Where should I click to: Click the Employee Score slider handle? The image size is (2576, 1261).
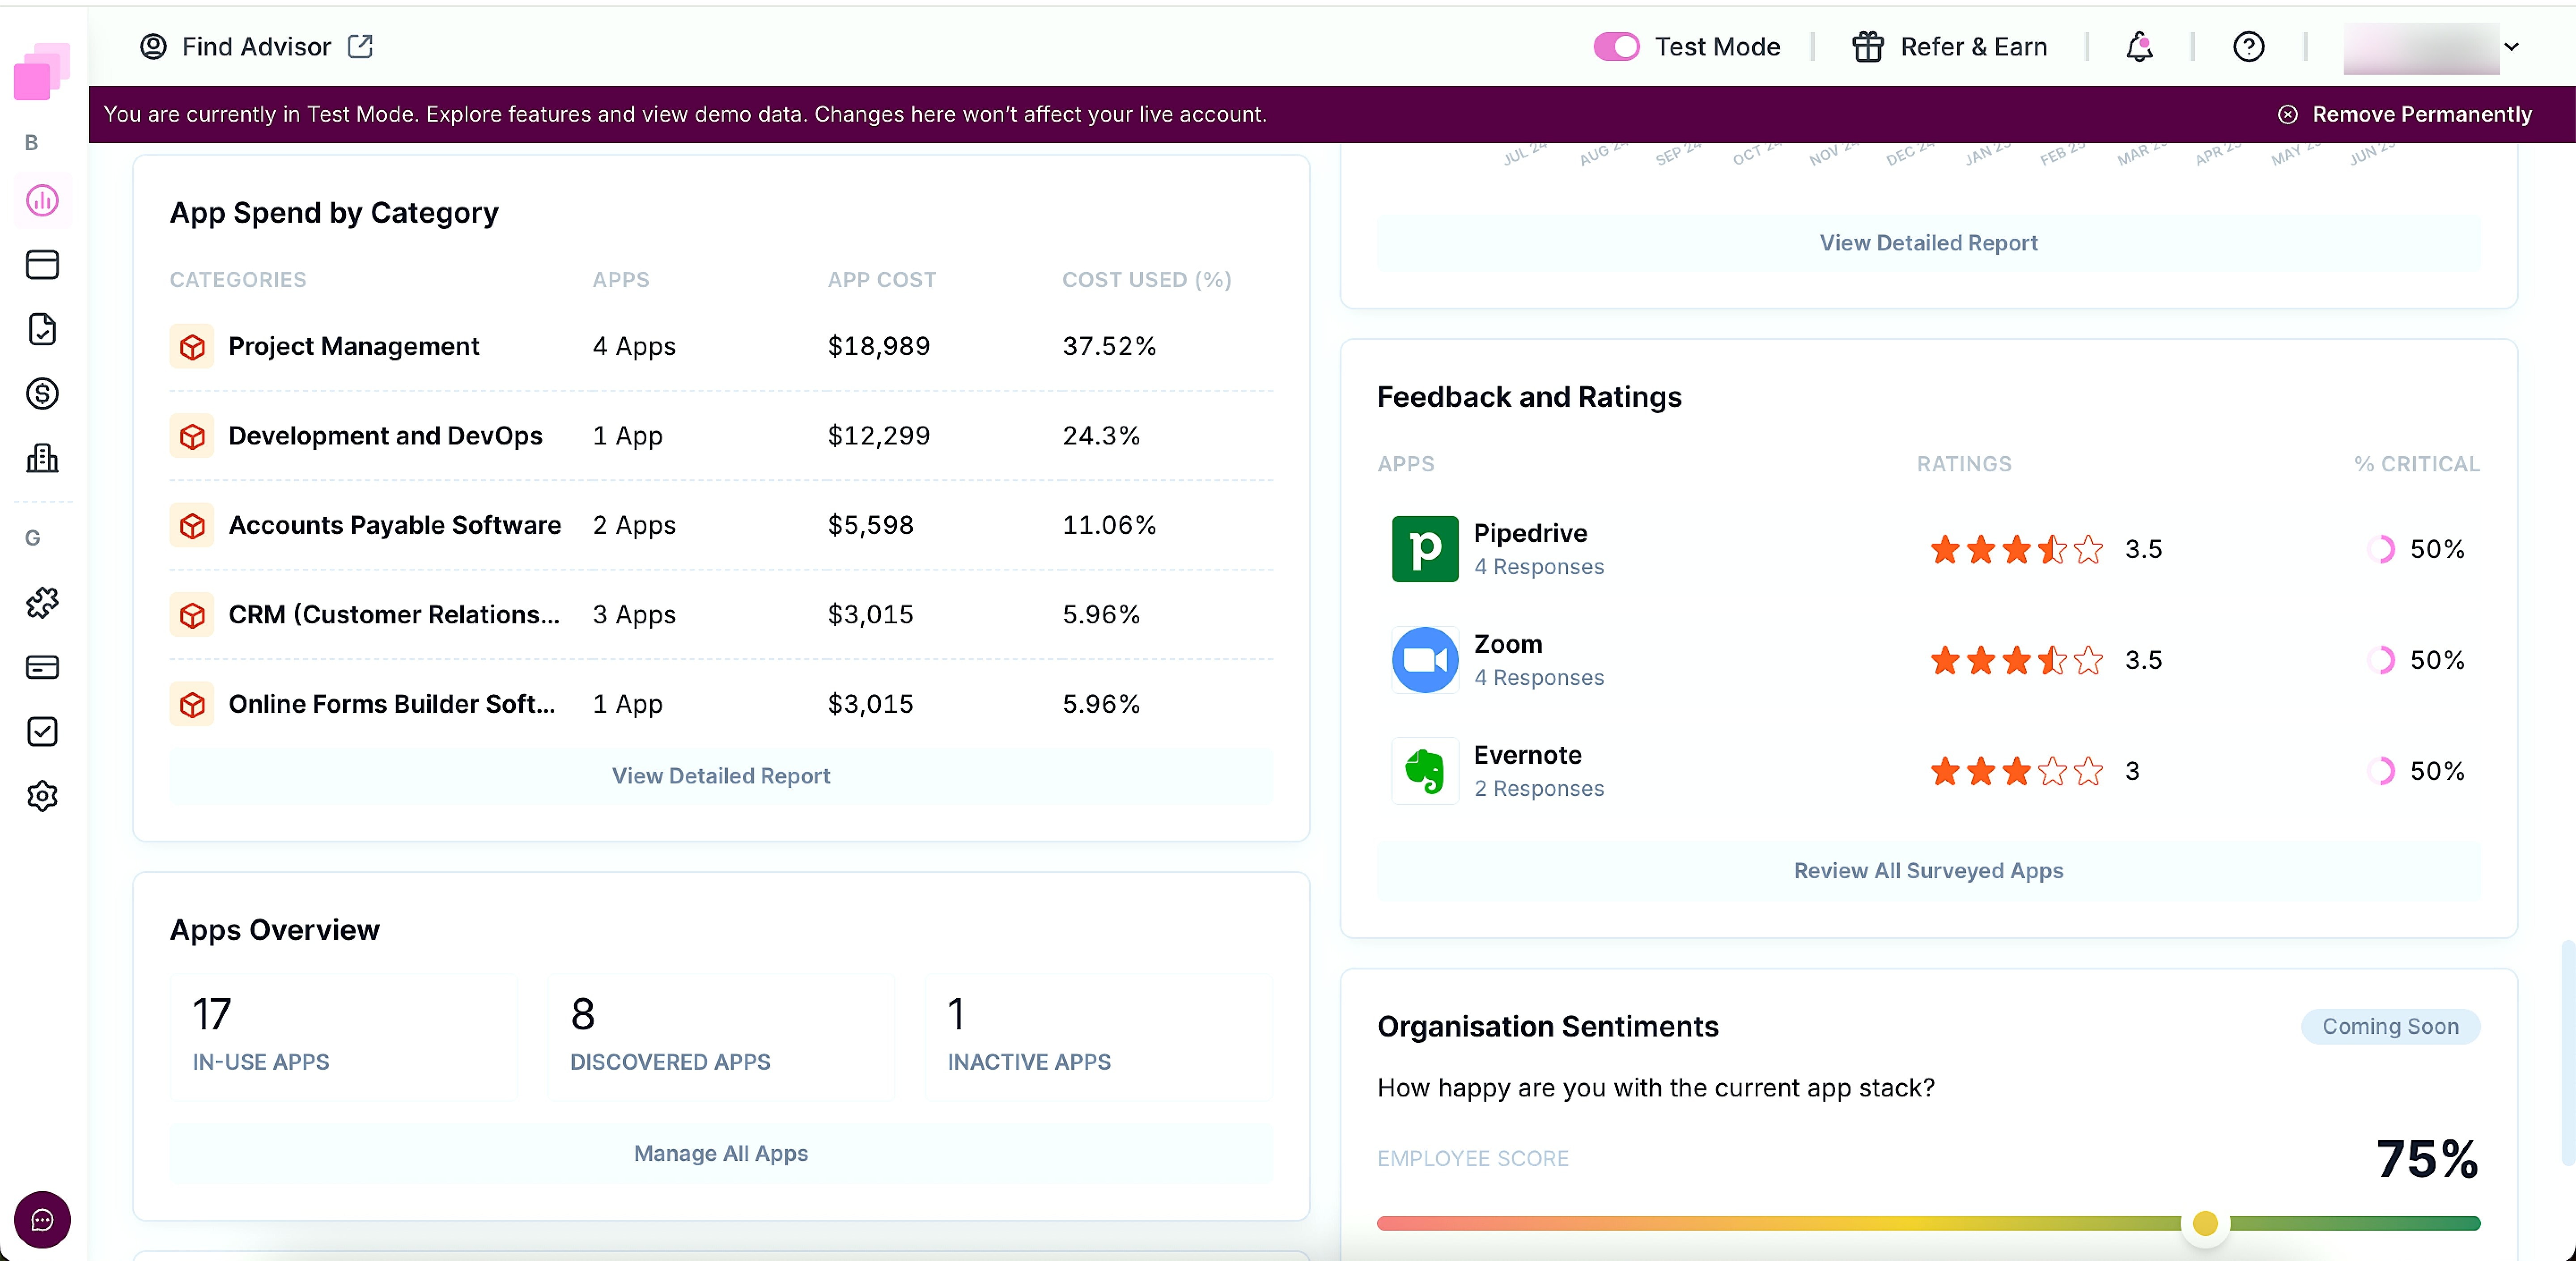click(x=2205, y=1223)
